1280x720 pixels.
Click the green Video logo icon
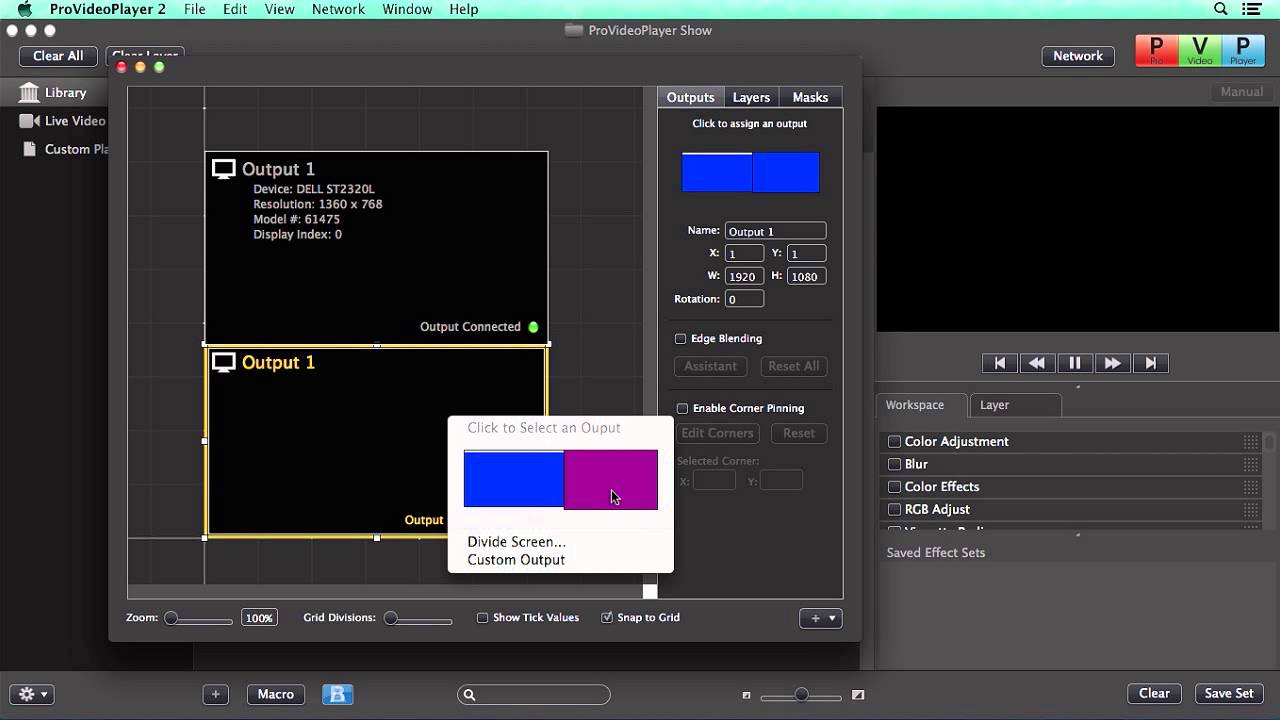click(x=1200, y=51)
